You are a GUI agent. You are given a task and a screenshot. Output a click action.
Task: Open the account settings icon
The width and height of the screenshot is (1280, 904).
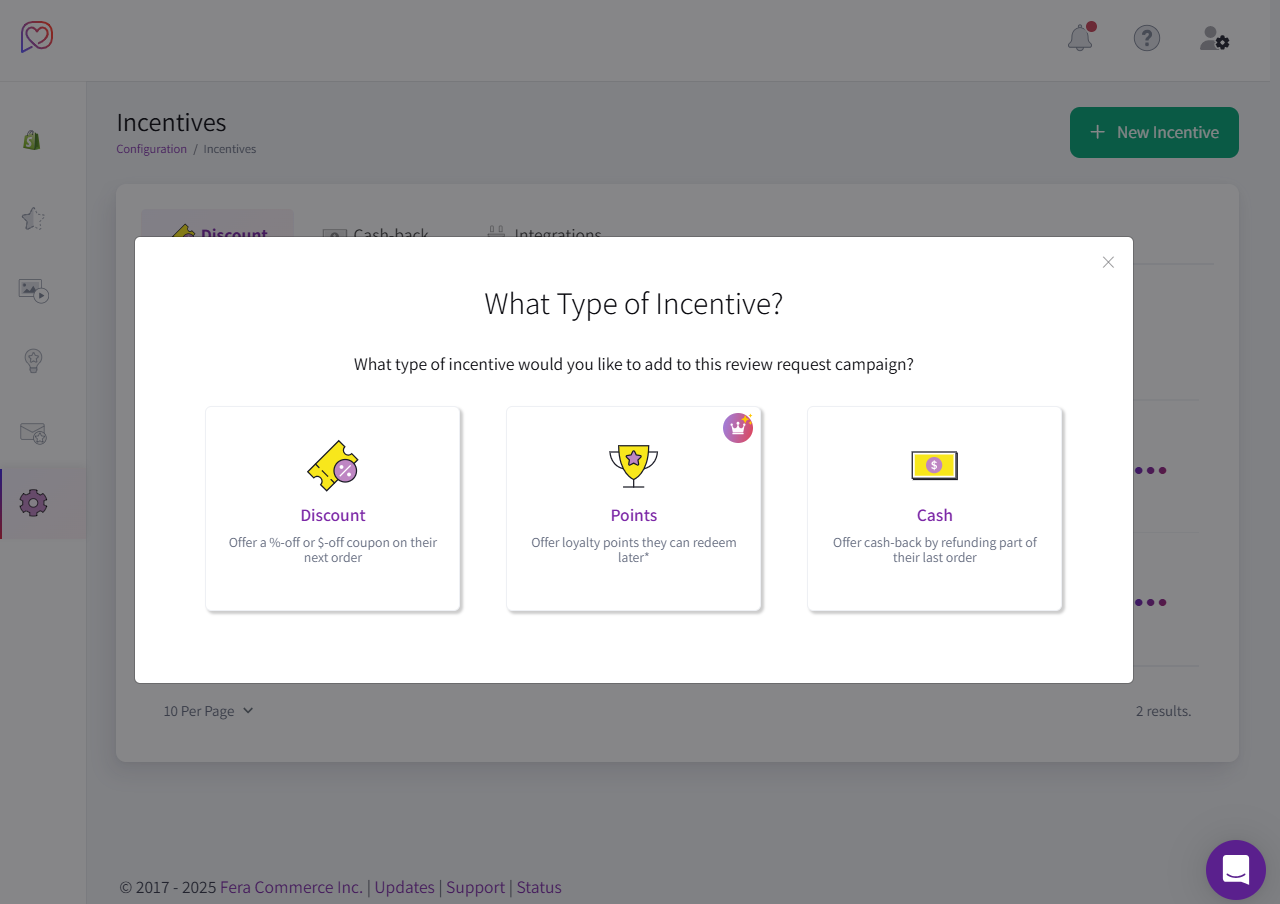click(1213, 38)
